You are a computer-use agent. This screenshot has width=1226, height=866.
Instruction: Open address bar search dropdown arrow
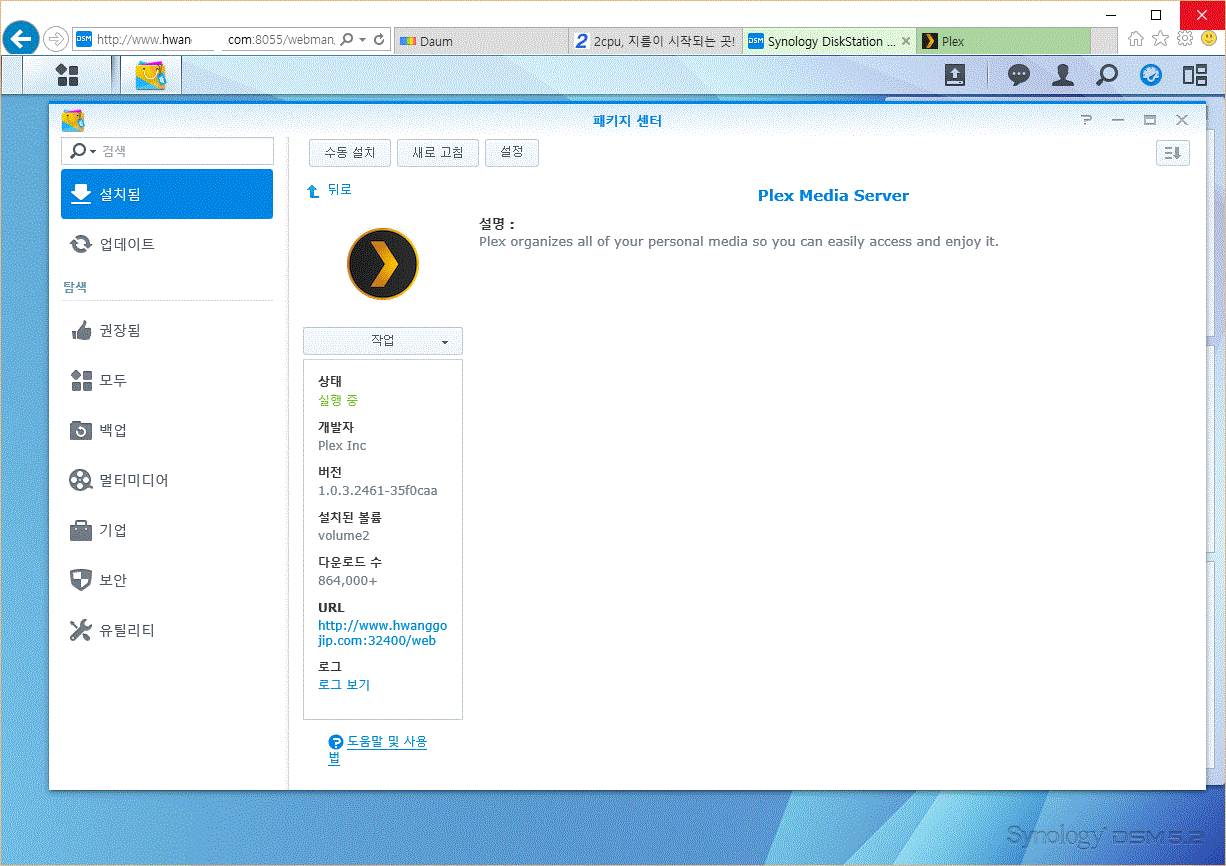(x=361, y=40)
